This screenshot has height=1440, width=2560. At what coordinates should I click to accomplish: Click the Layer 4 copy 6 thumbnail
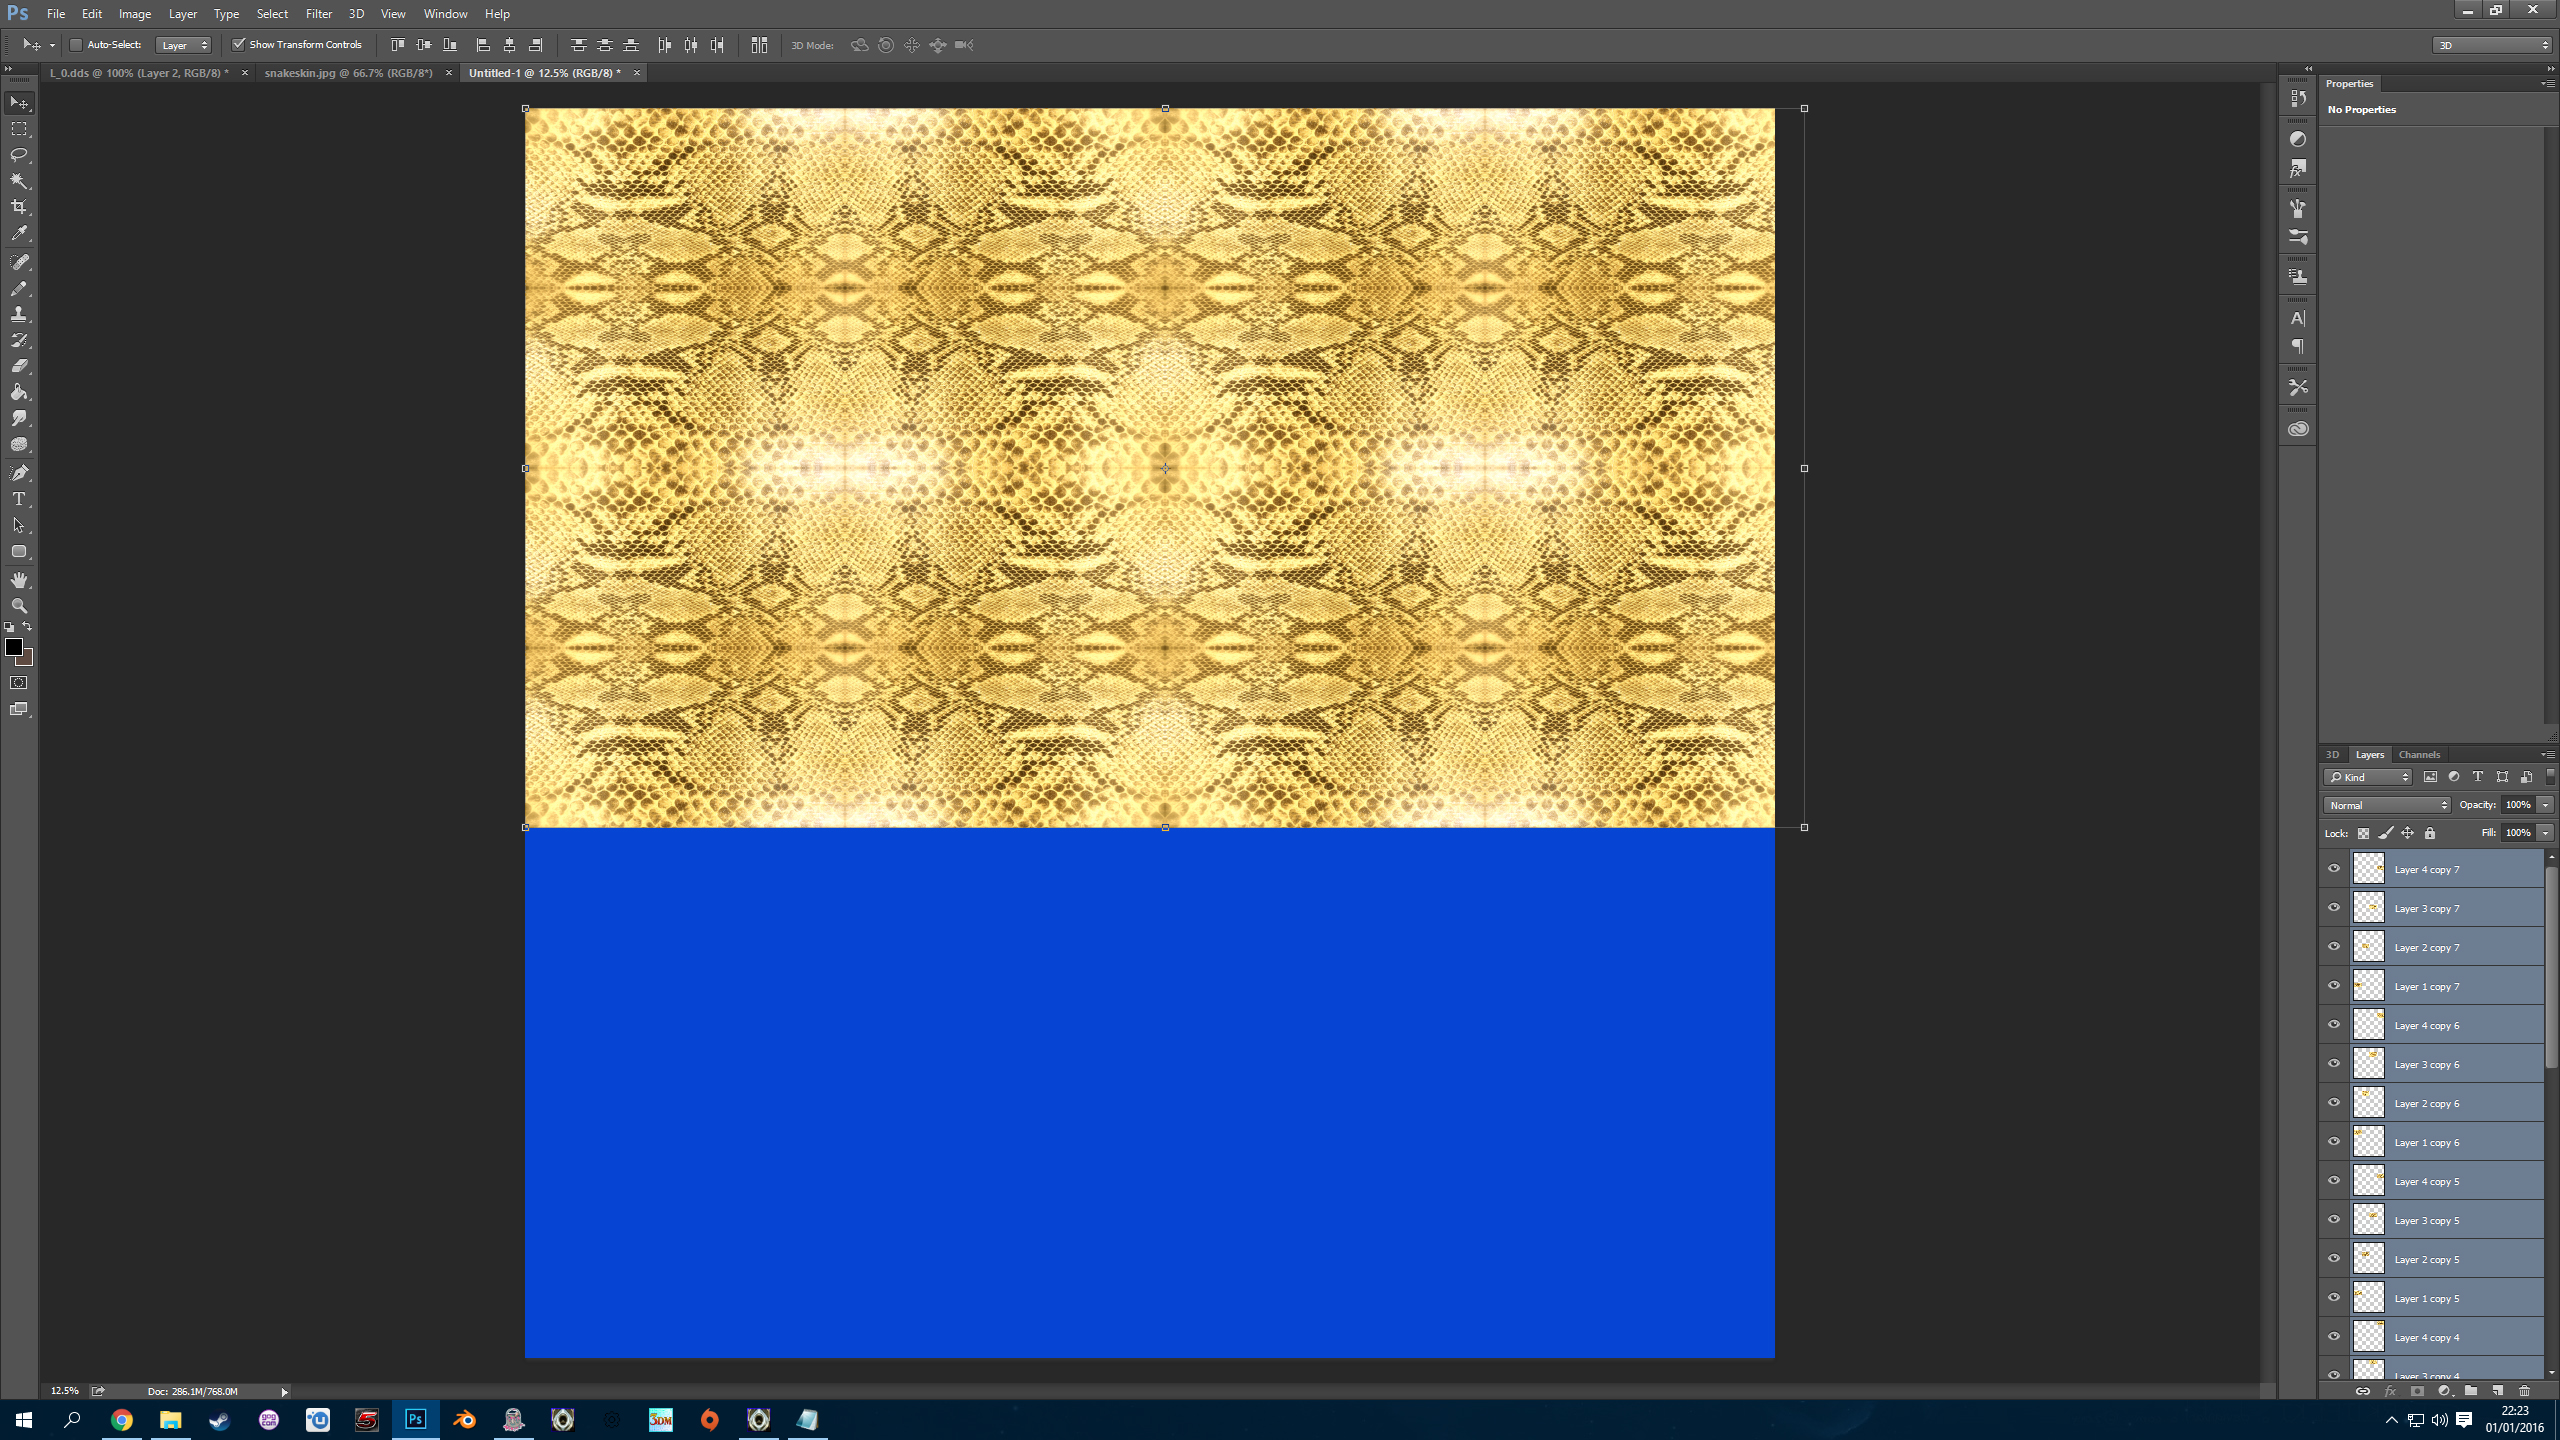2369,1025
